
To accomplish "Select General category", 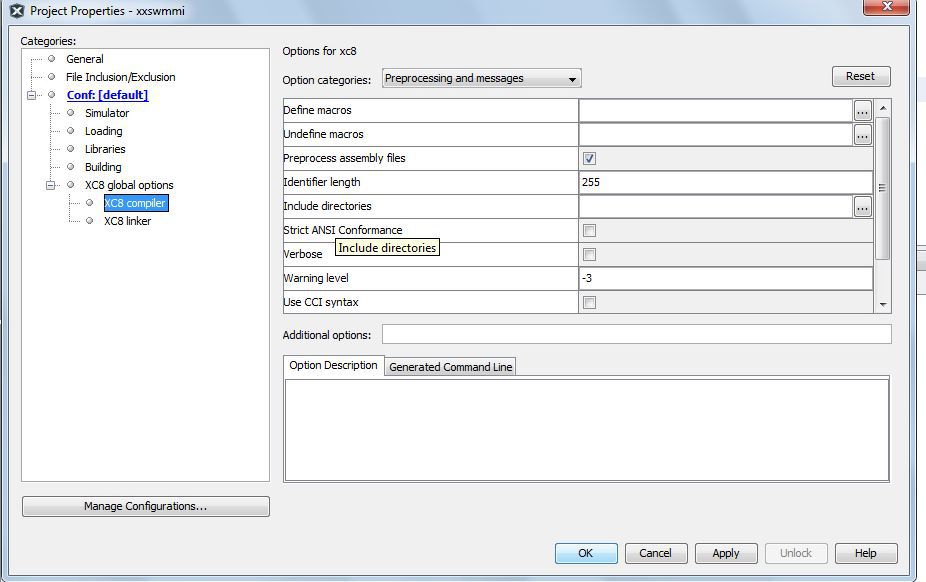I will [84, 59].
